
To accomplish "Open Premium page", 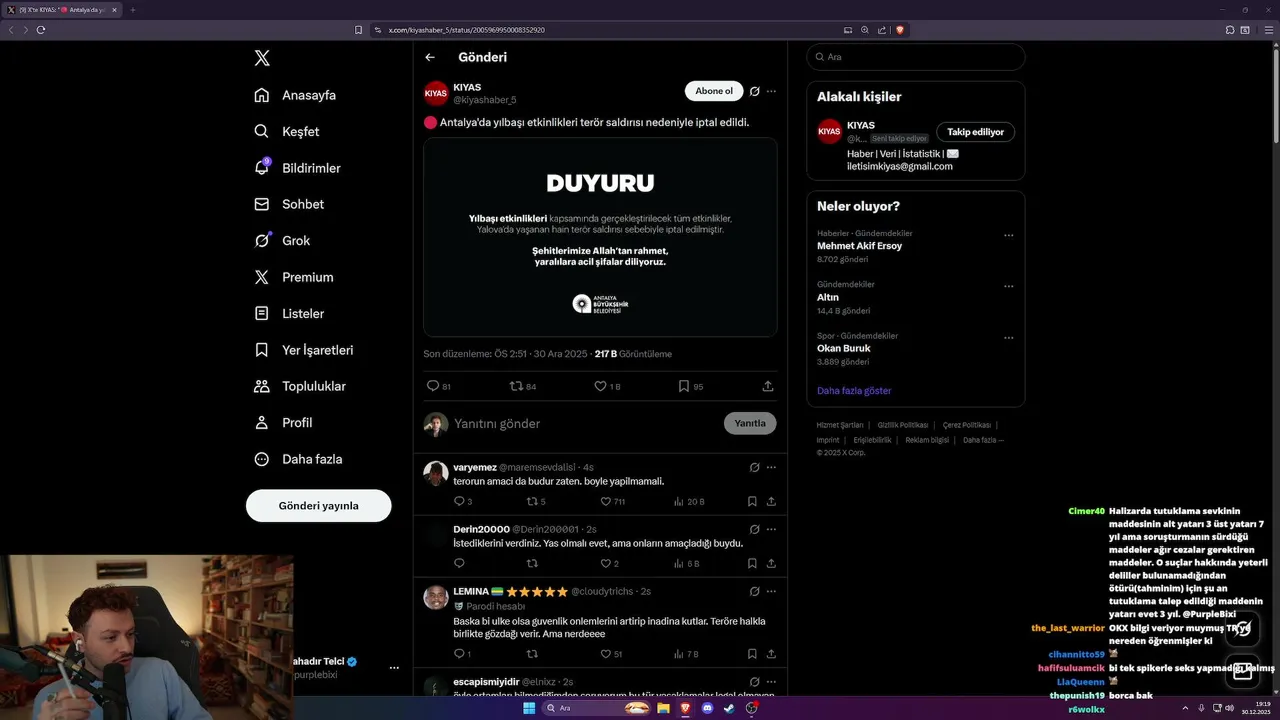I will coord(293,277).
